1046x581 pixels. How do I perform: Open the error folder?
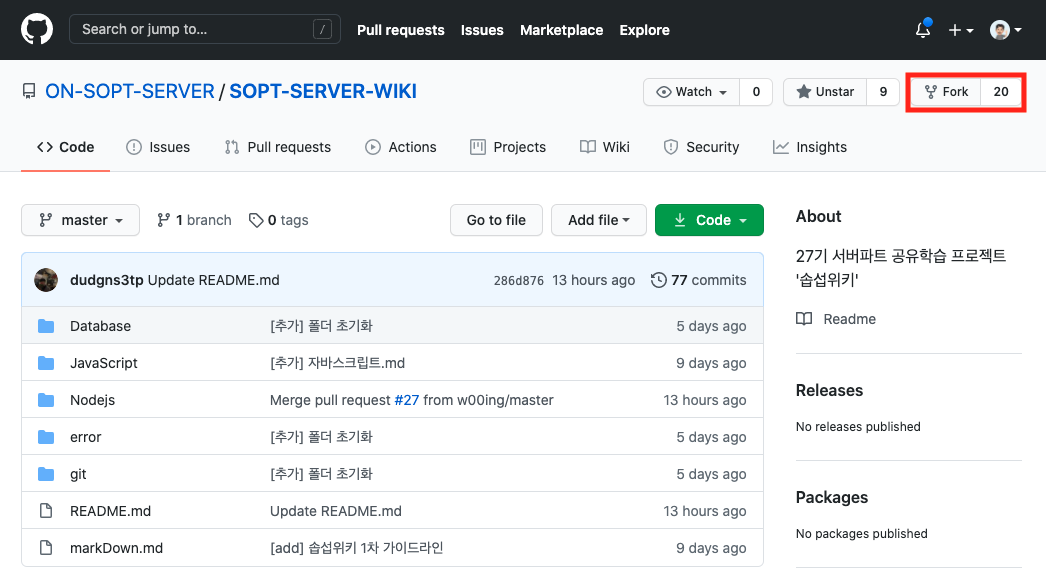(85, 437)
